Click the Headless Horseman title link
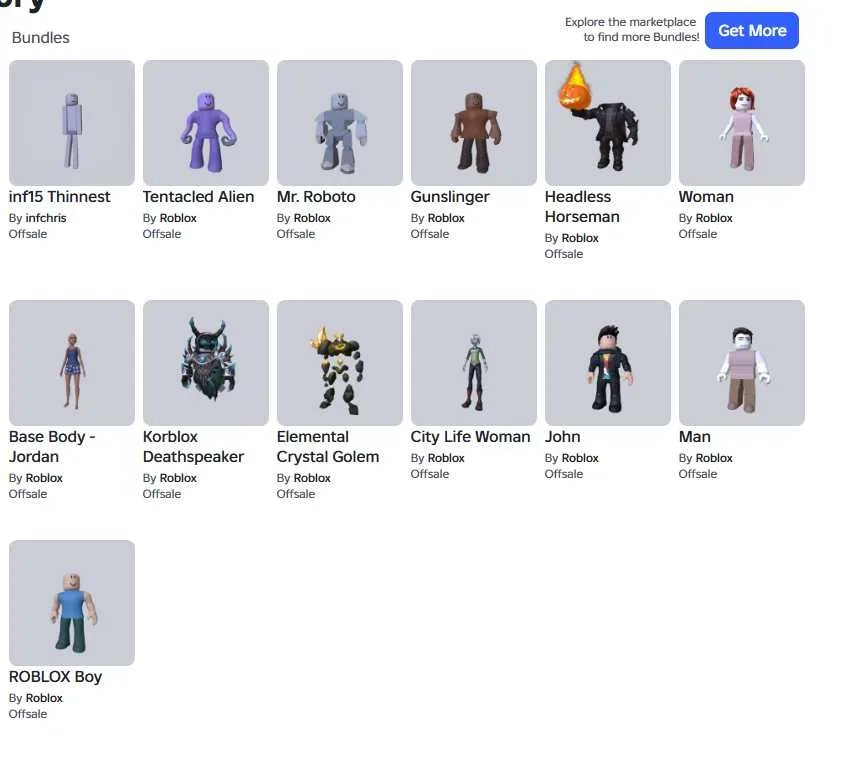Image resolution: width=846 pixels, height=768 pixels. pyautogui.click(x=582, y=207)
